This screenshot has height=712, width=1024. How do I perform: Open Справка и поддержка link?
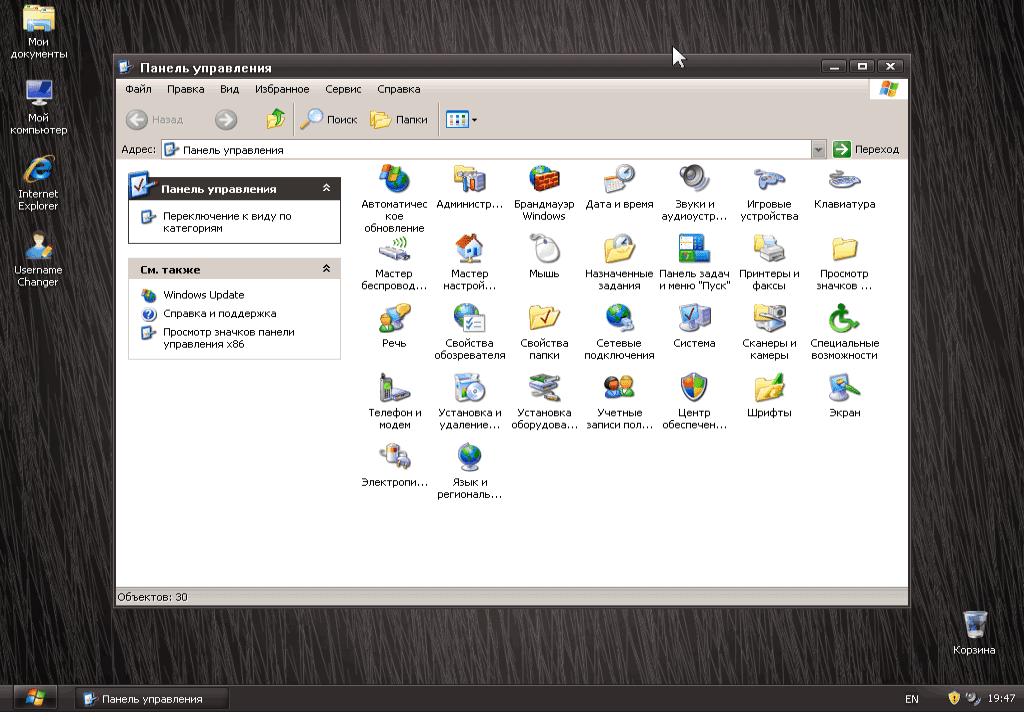click(x=219, y=314)
